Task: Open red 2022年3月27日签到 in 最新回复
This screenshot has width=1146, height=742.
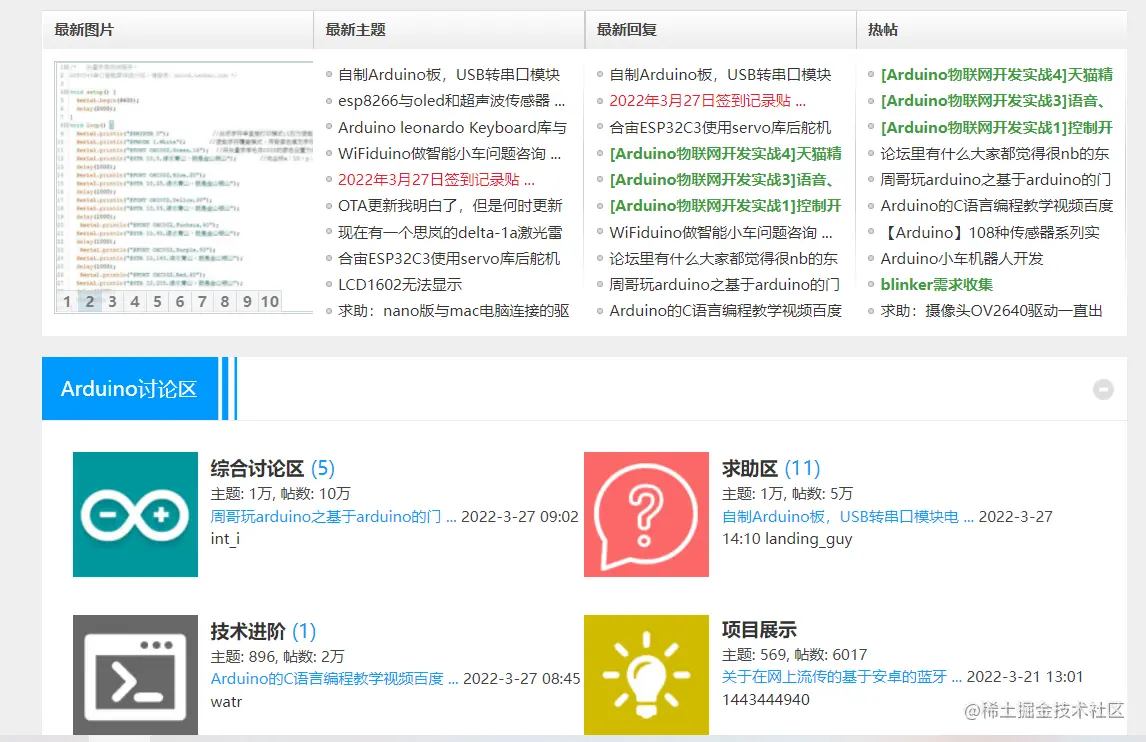Action: tap(707, 101)
